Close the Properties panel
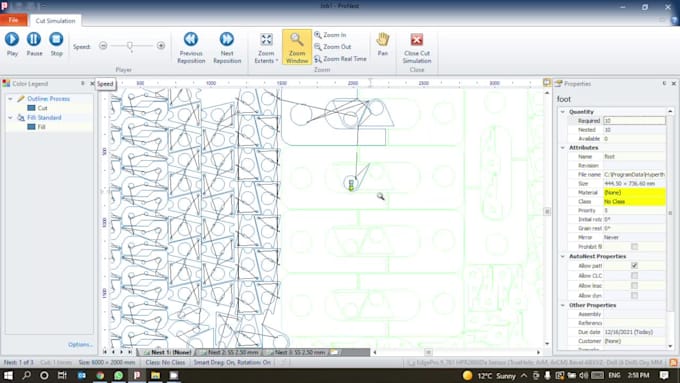The width and height of the screenshot is (680, 383). 673,83
